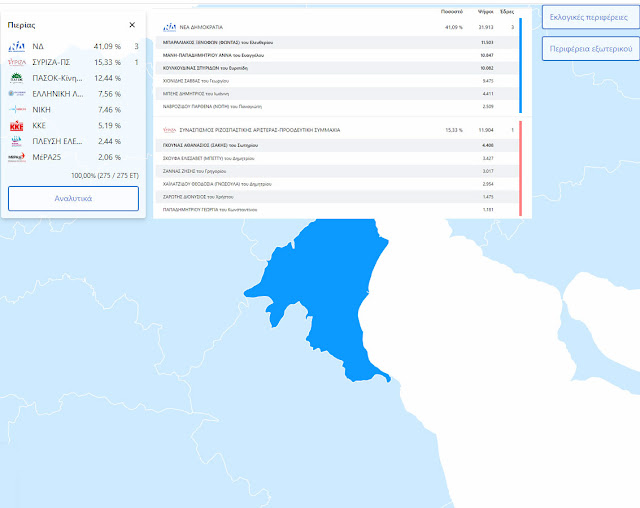Click the ΝΕΑ ΔΗΜΟΚΡΑΤΙΑ logo in details table
The width and height of the screenshot is (640, 508).
click(x=169, y=27)
